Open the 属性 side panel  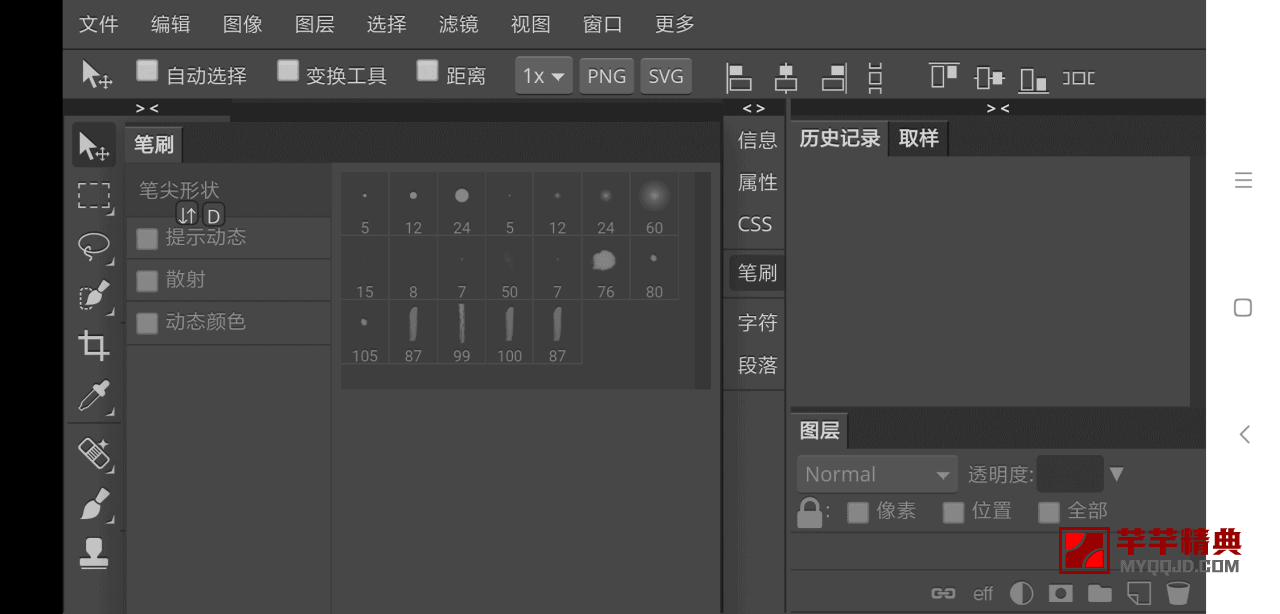[x=757, y=183]
